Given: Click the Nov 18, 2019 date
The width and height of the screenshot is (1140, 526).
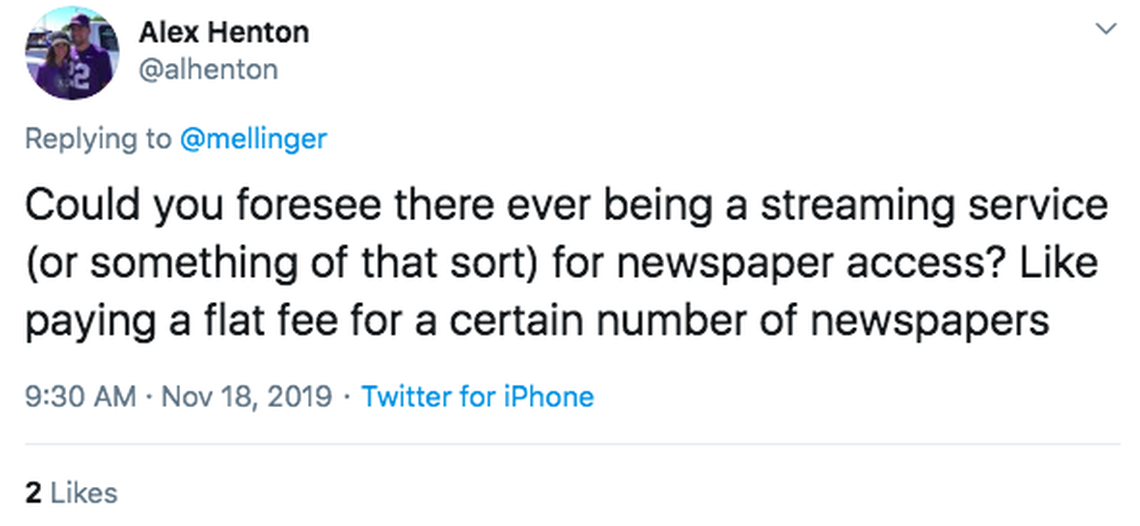Looking at the screenshot, I should (245, 396).
